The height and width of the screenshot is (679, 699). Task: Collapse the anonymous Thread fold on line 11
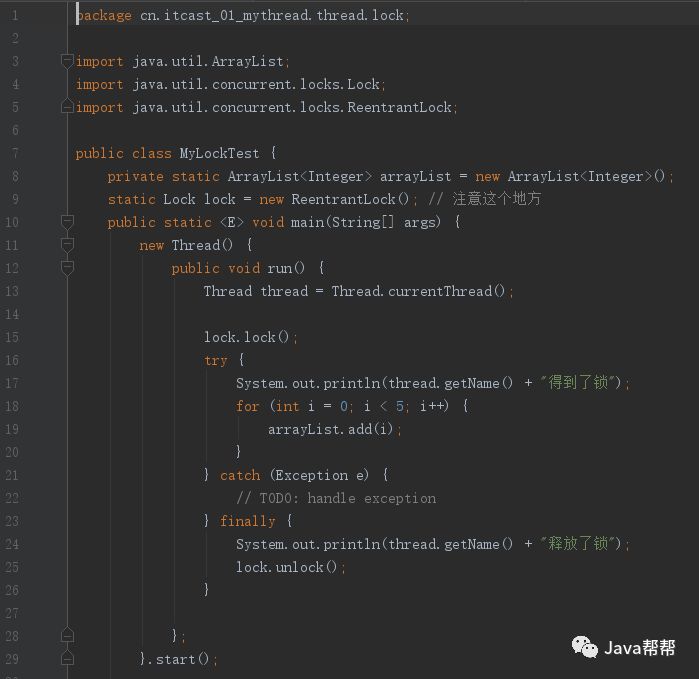tap(67, 244)
